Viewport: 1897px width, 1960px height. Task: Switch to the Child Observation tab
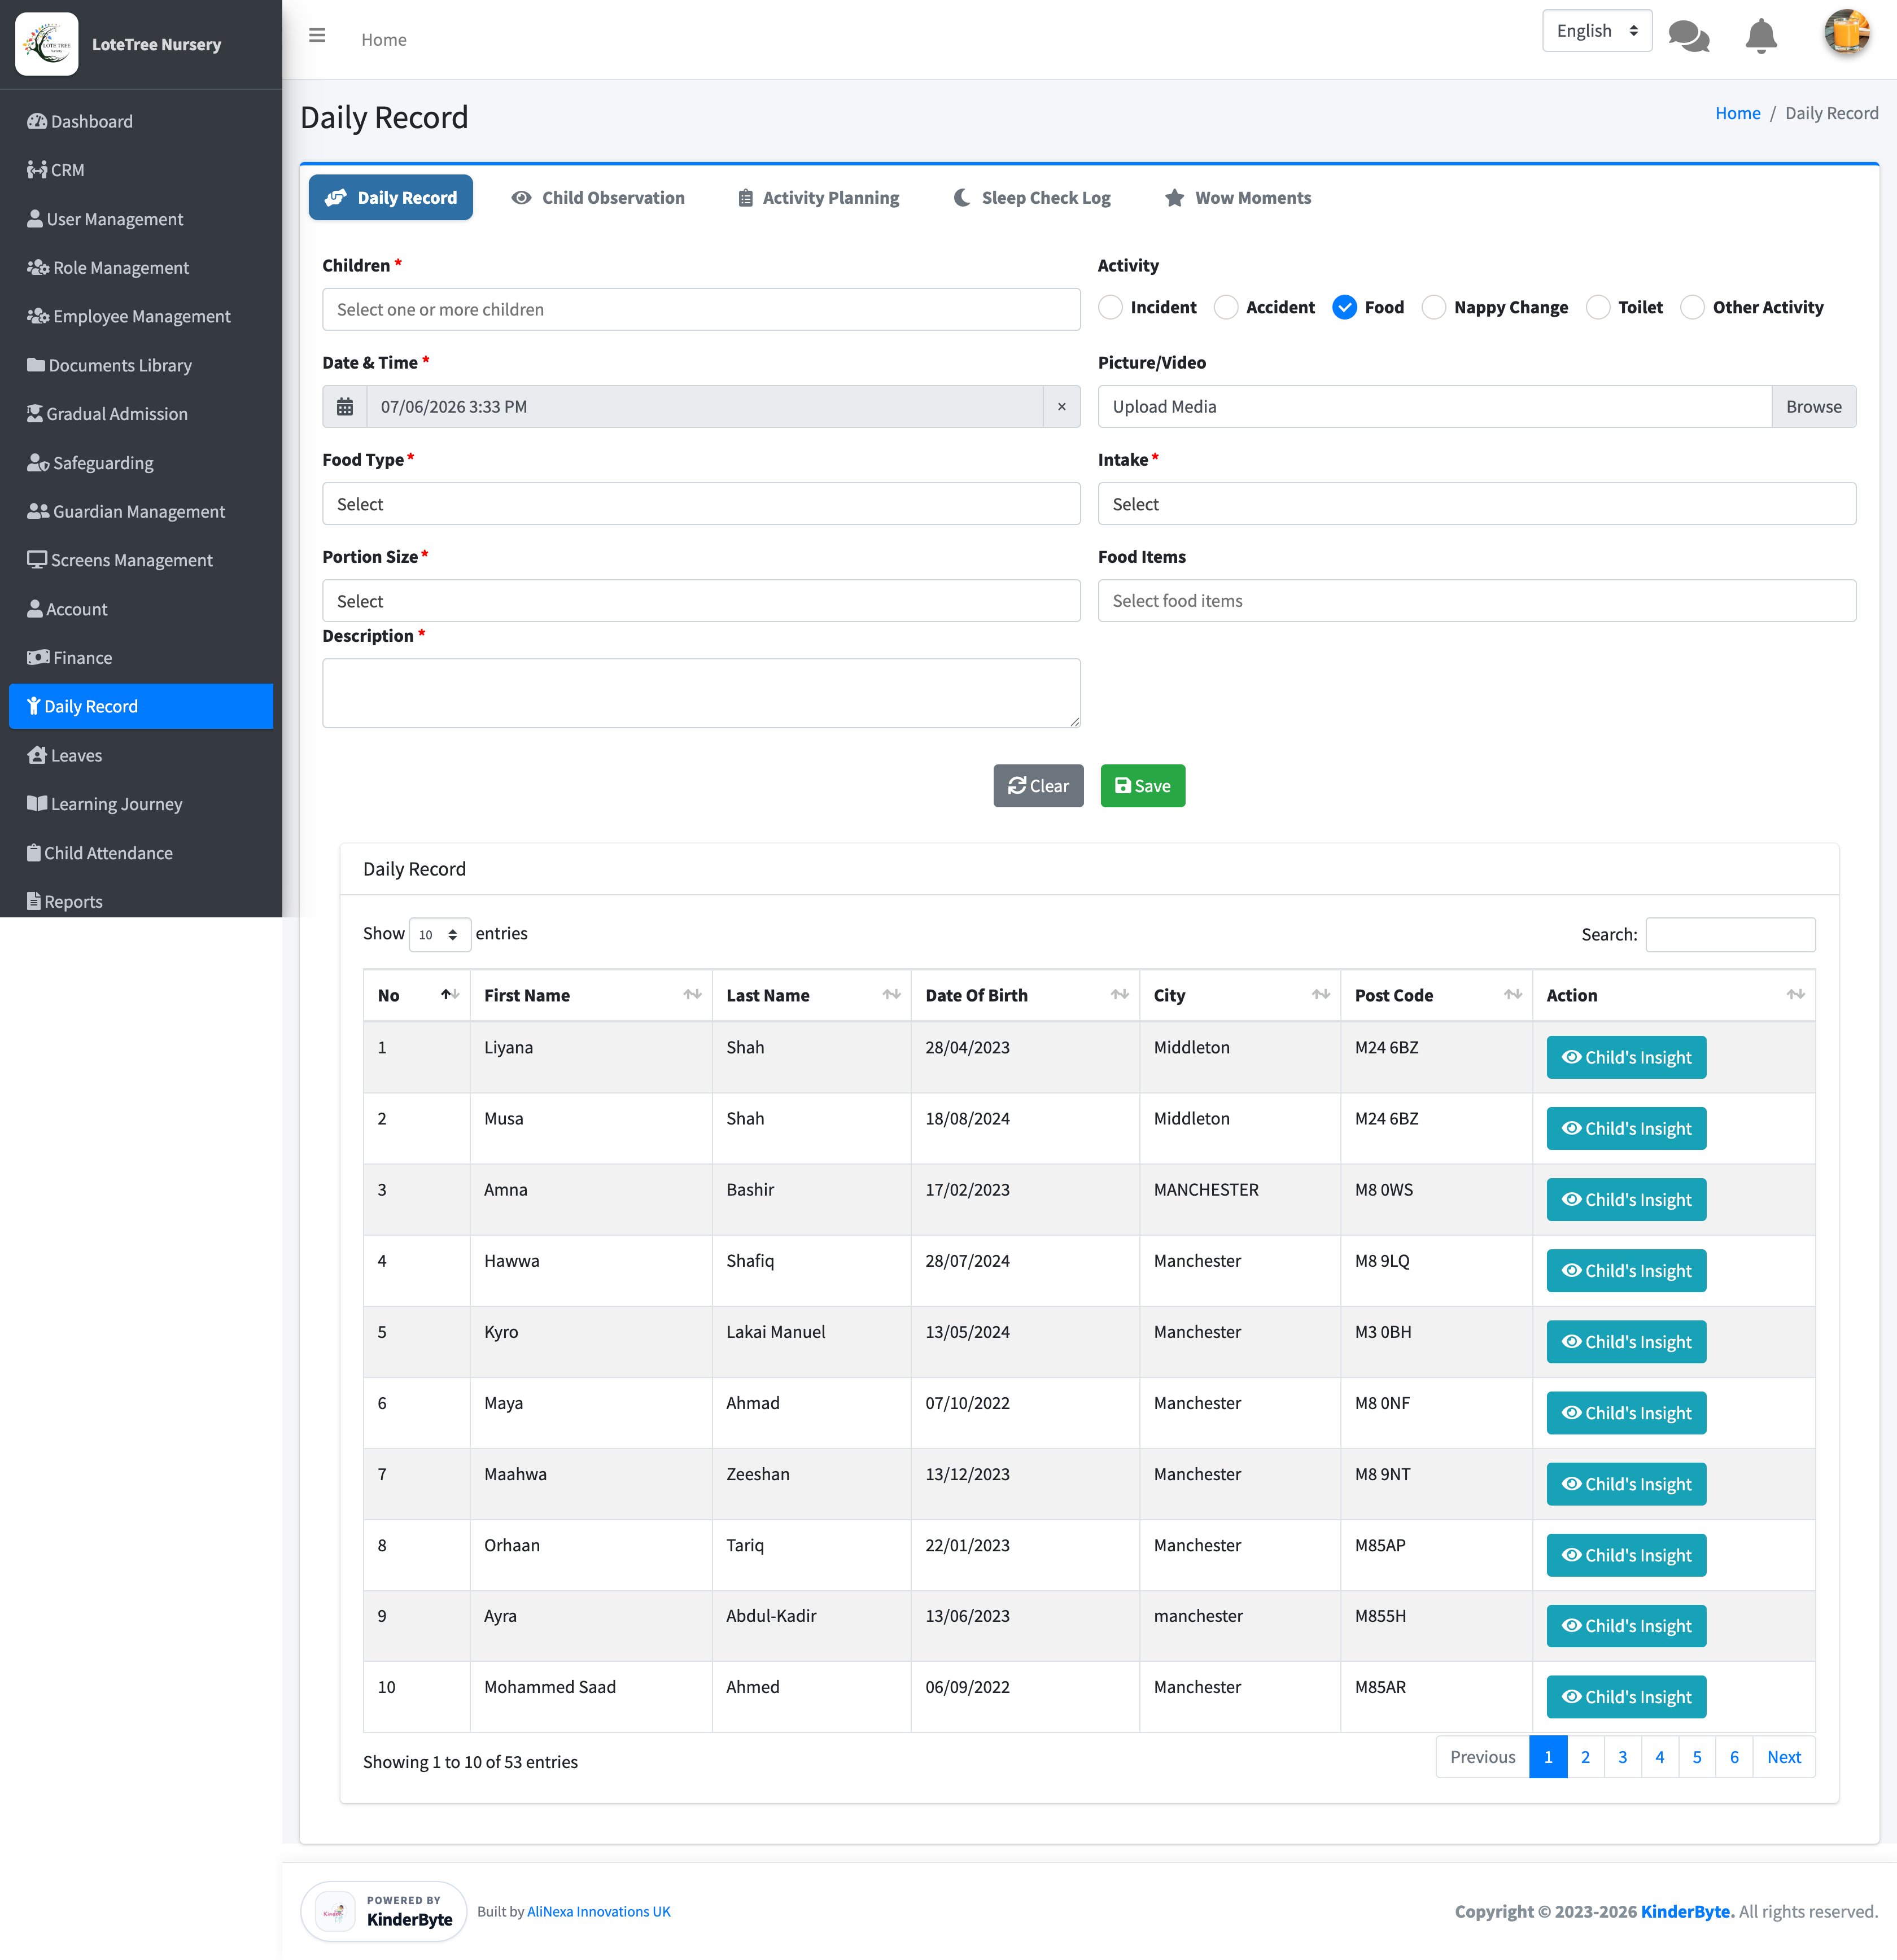click(598, 198)
